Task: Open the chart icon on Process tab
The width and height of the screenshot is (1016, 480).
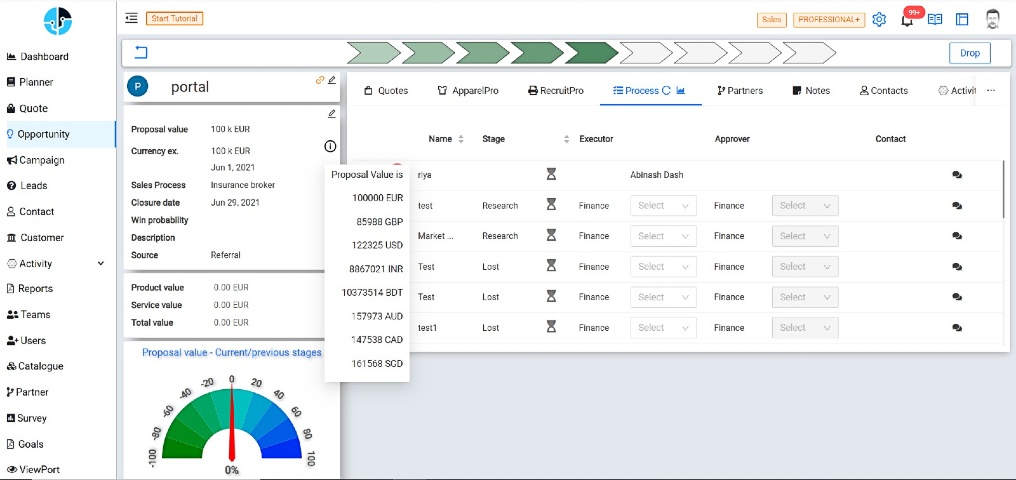Action: pos(680,91)
